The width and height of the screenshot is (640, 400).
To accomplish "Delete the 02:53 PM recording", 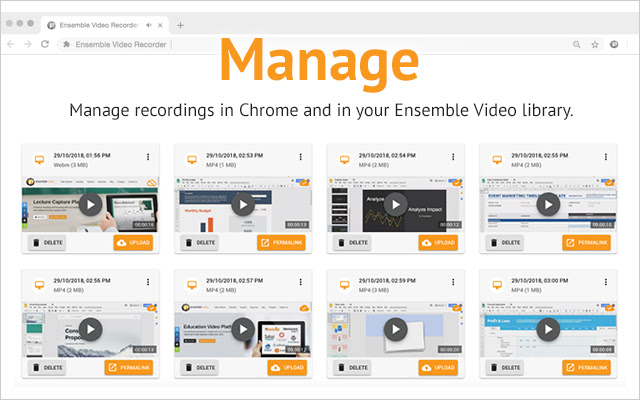I will coord(200,243).
